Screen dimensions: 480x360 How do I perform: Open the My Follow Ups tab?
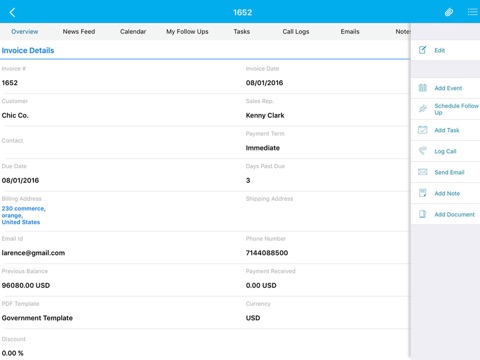click(187, 32)
